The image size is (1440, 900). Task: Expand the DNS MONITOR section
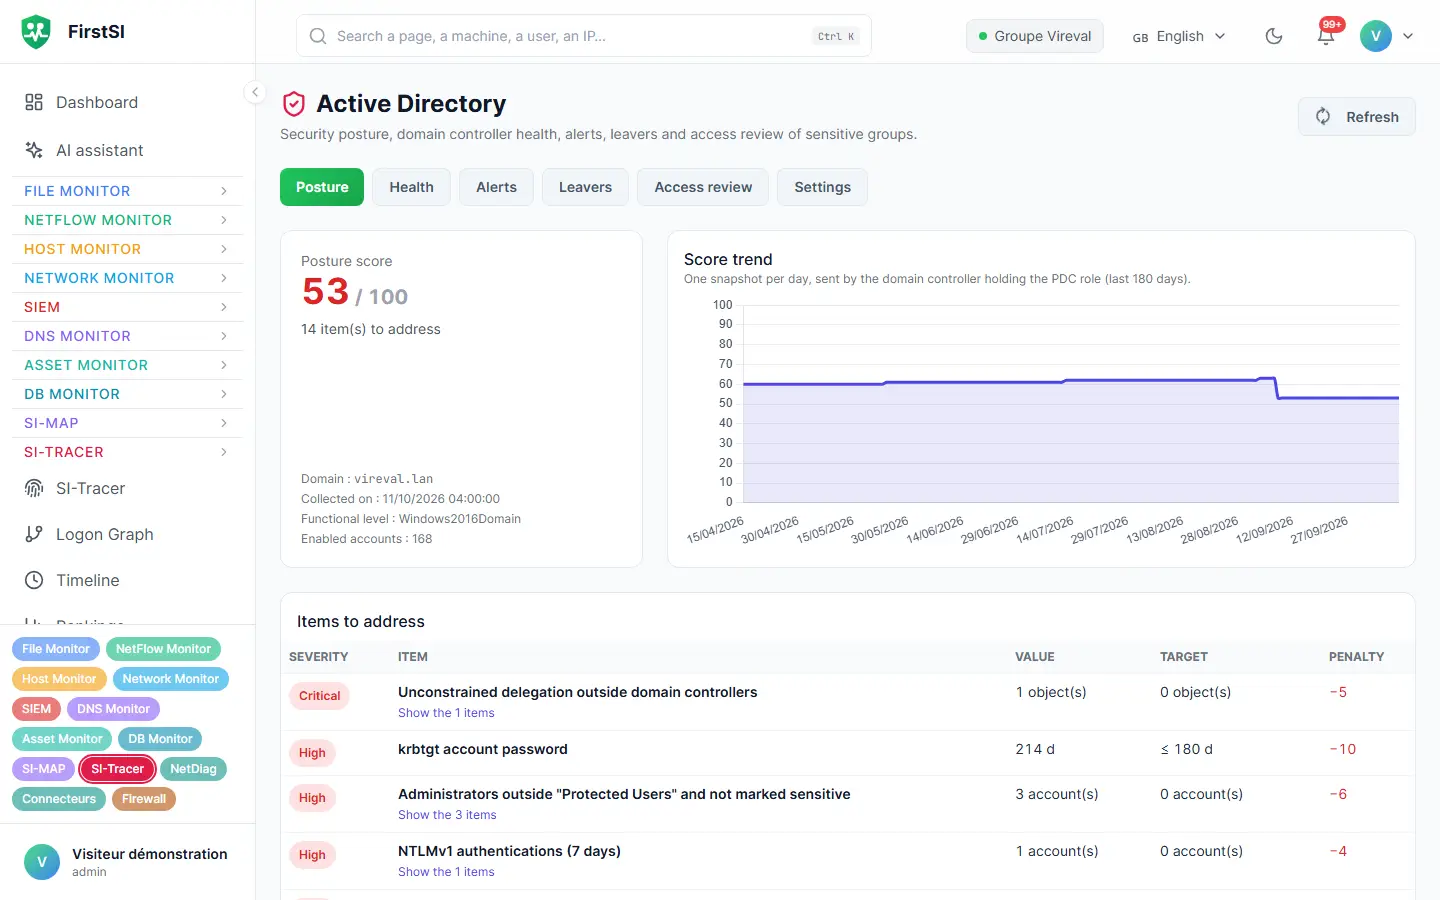127,336
